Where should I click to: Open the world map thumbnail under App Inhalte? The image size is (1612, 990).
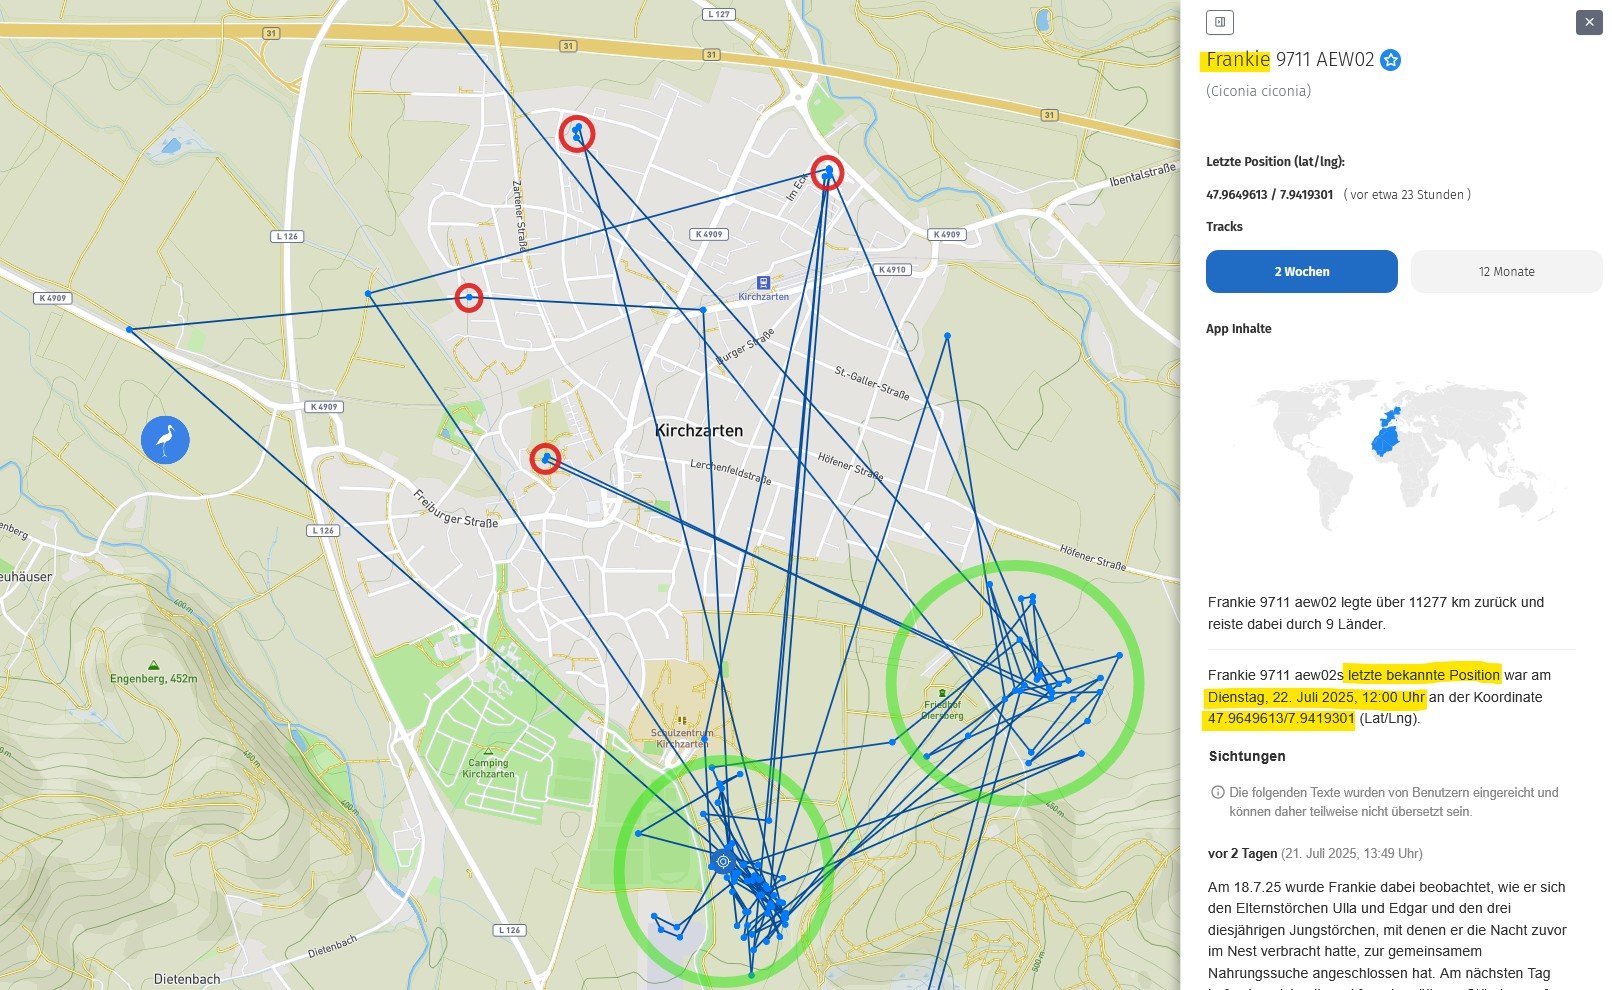pos(1390,450)
